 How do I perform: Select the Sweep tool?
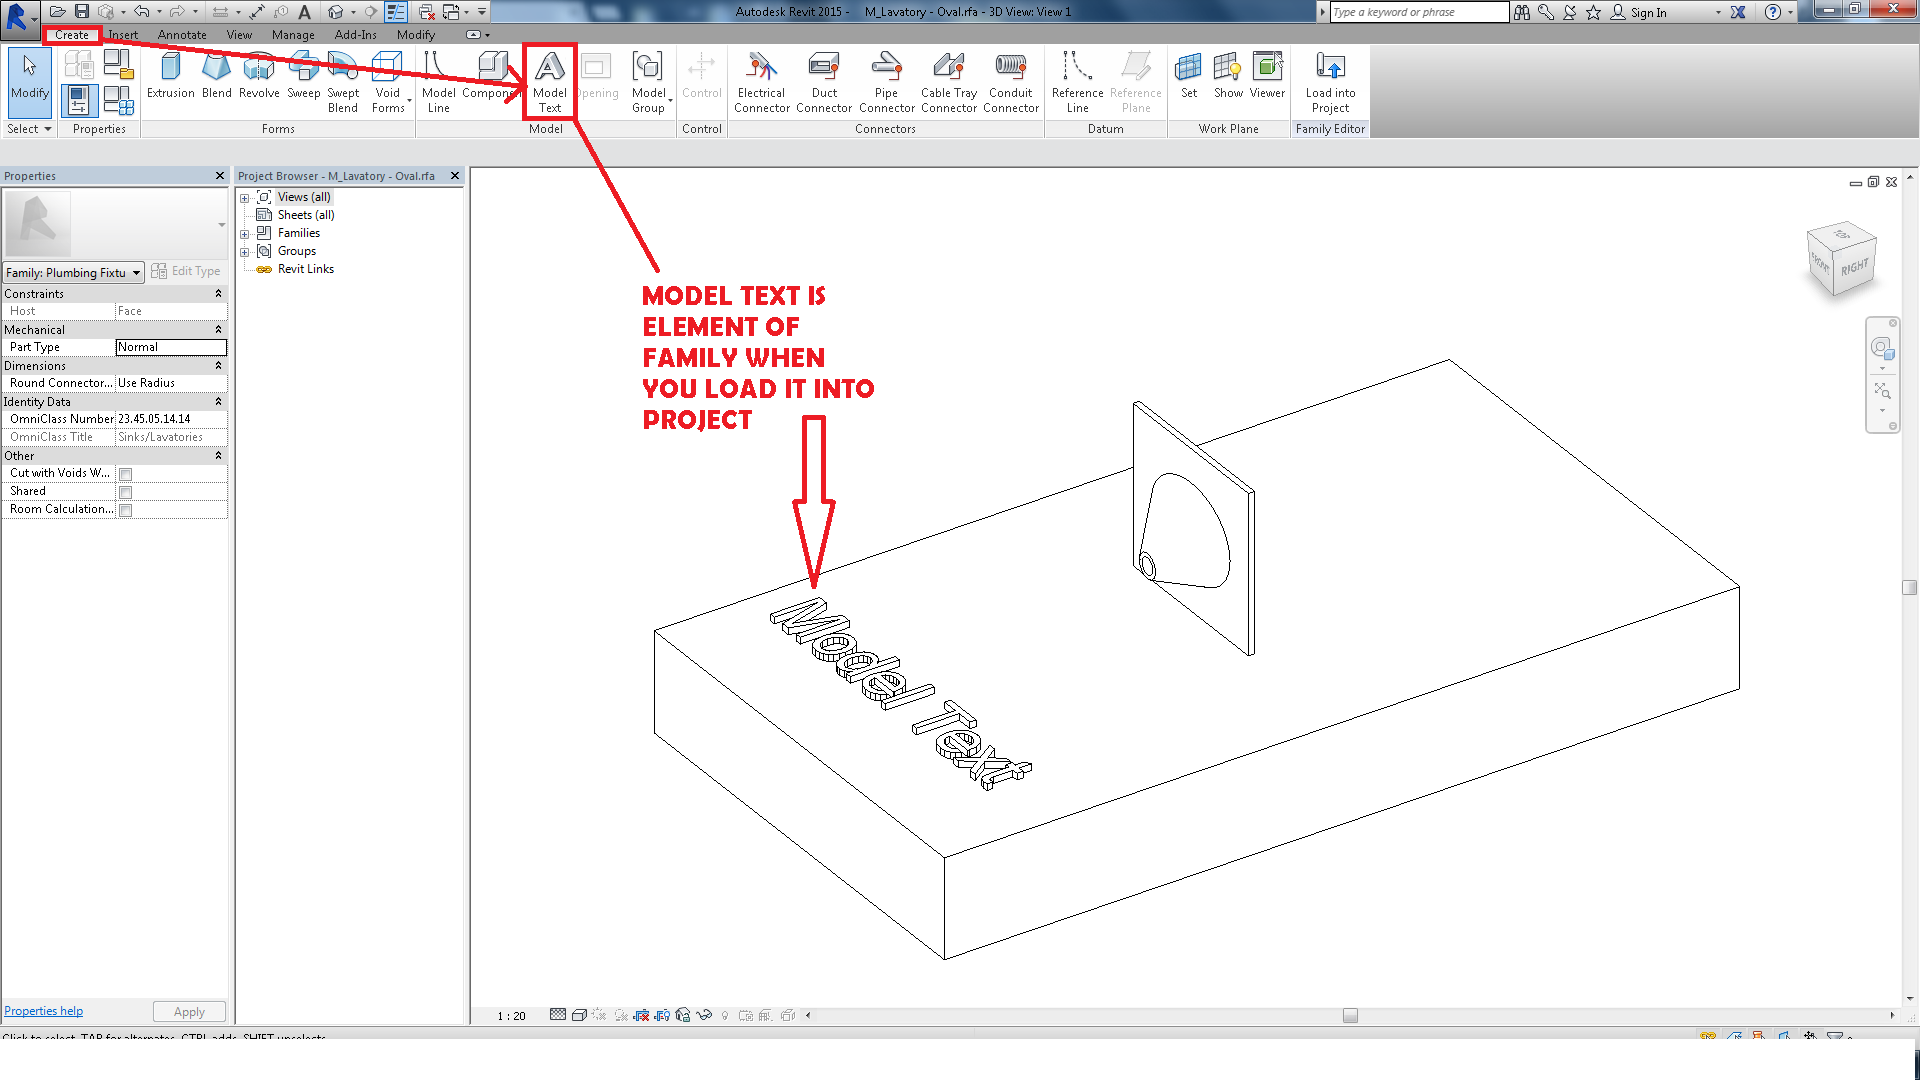click(303, 80)
